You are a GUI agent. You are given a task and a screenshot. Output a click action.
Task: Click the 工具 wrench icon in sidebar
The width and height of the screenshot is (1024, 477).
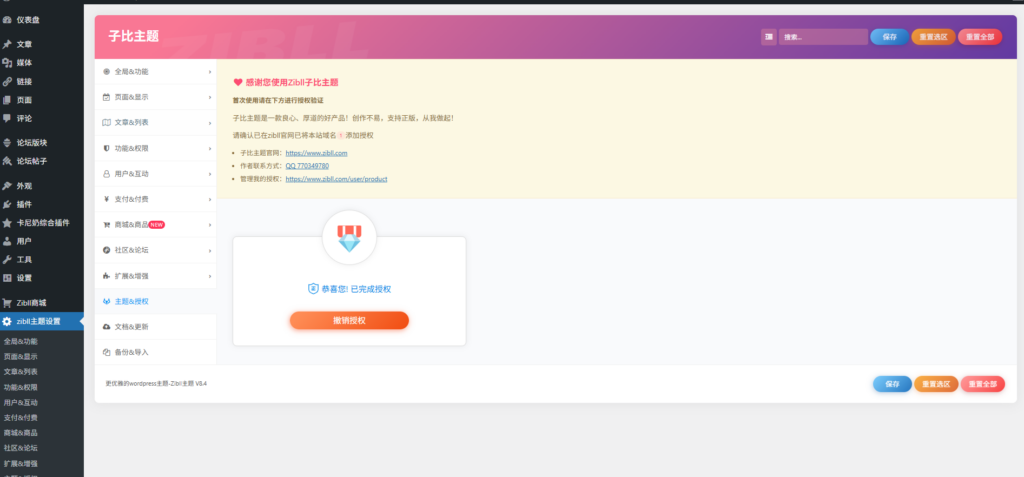point(8,259)
